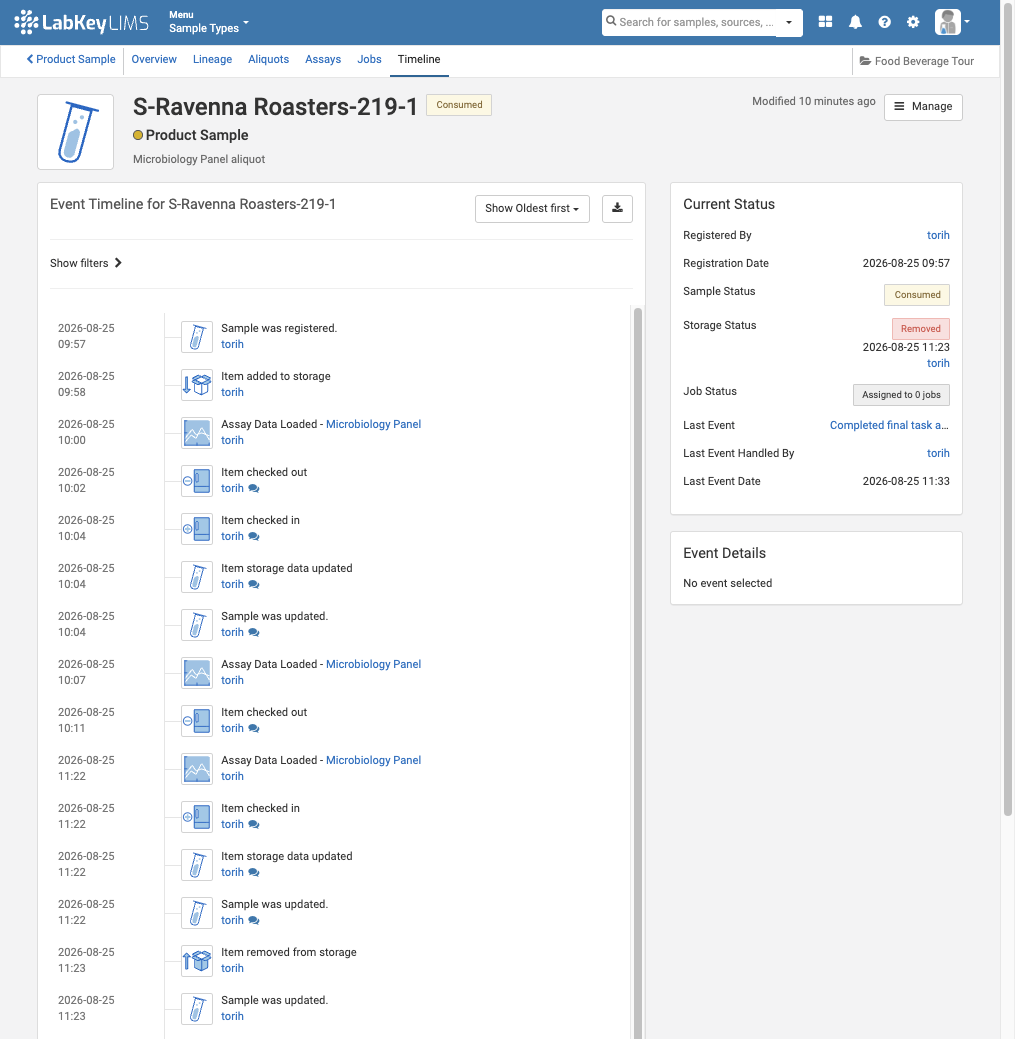Go back to Product Sample
The width and height of the screenshot is (1015, 1039).
71,59
